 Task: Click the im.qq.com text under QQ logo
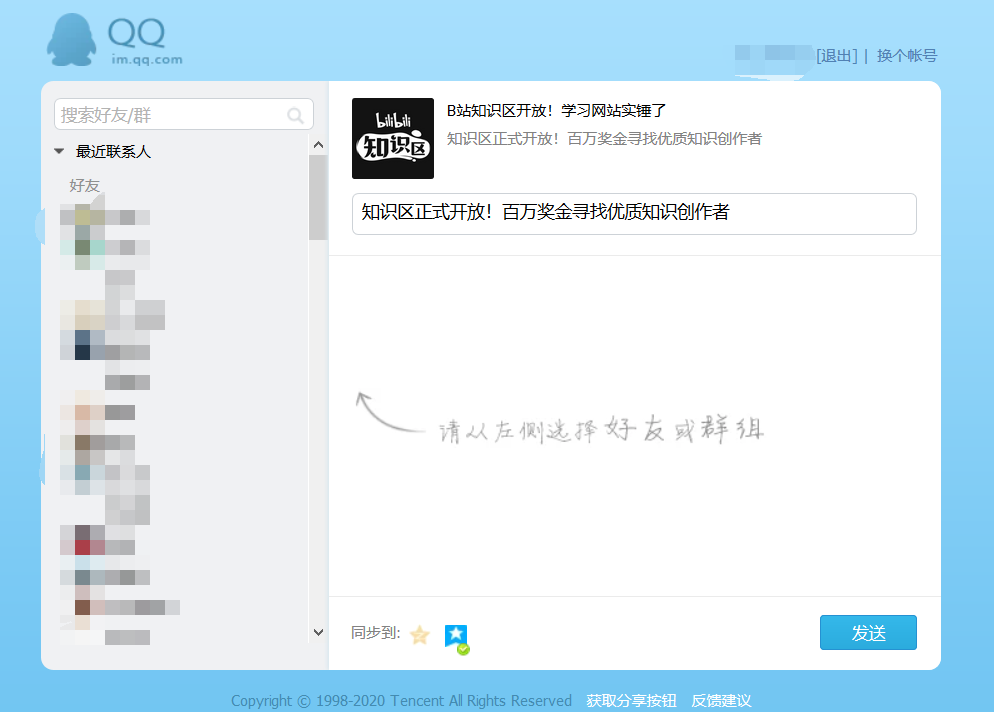click(147, 59)
